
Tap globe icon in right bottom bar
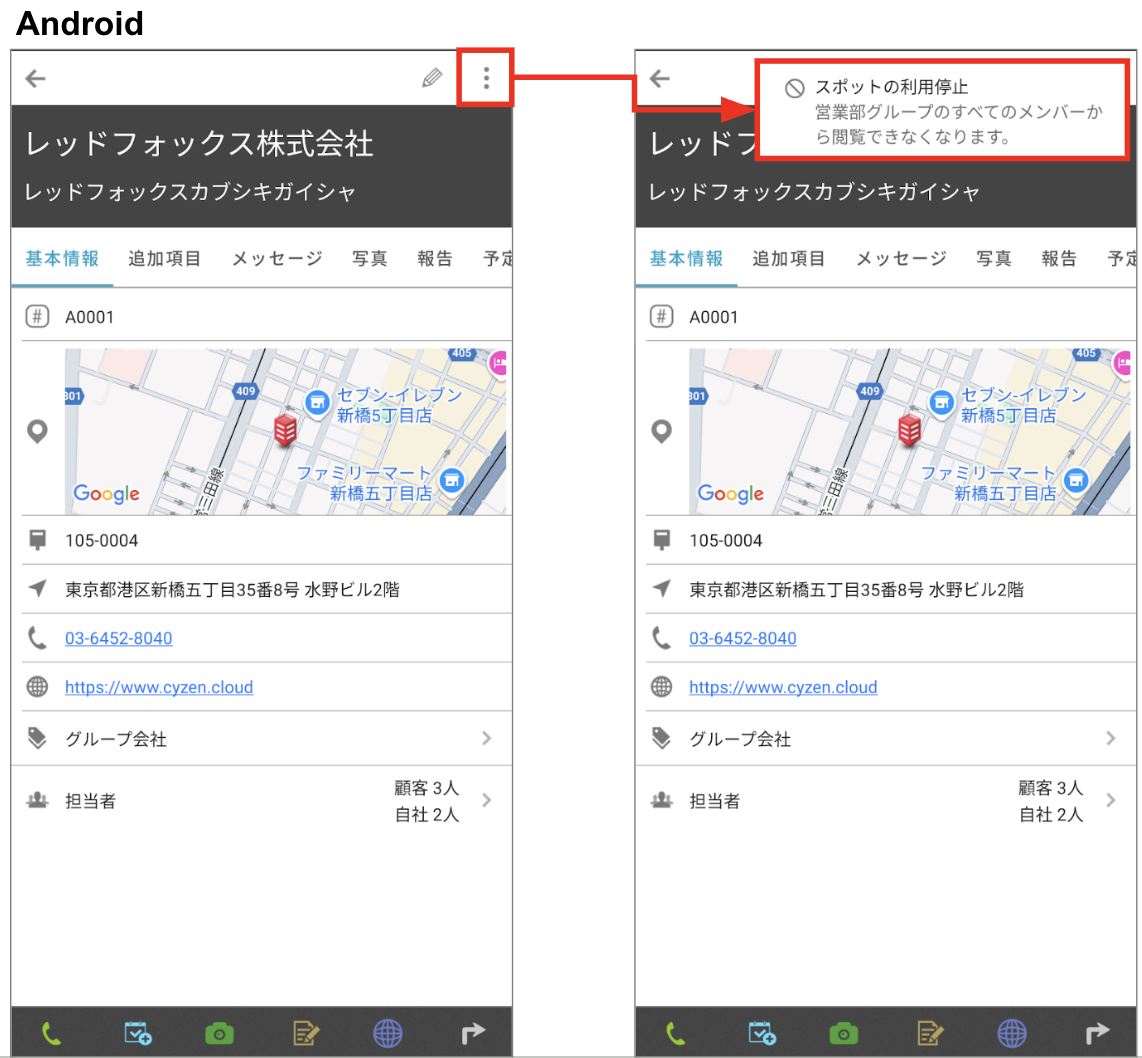[x=1012, y=1033]
